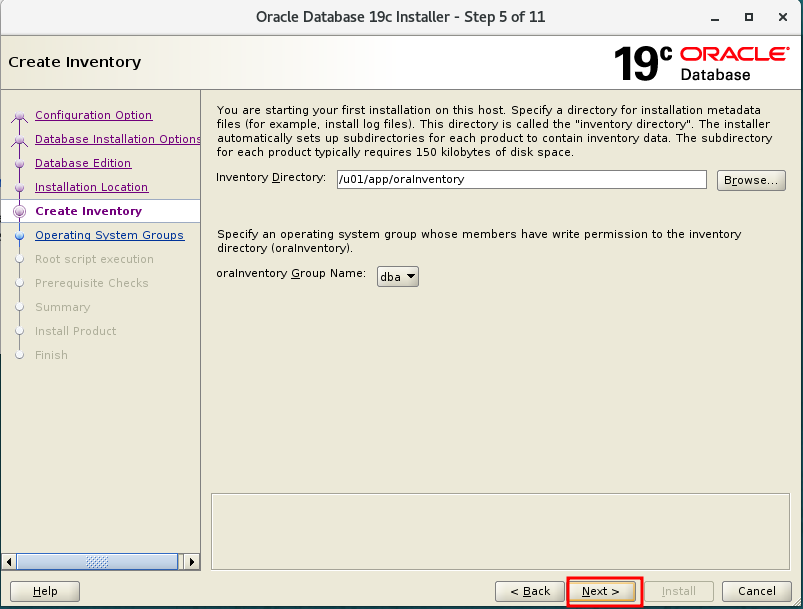The image size is (803, 609).
Task: Click the Finish step text
Action: (x=51, y=355)
